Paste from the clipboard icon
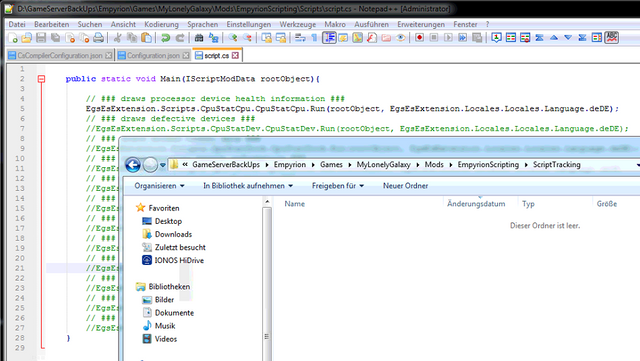The image size is (640, 361). tap(146, 38)
